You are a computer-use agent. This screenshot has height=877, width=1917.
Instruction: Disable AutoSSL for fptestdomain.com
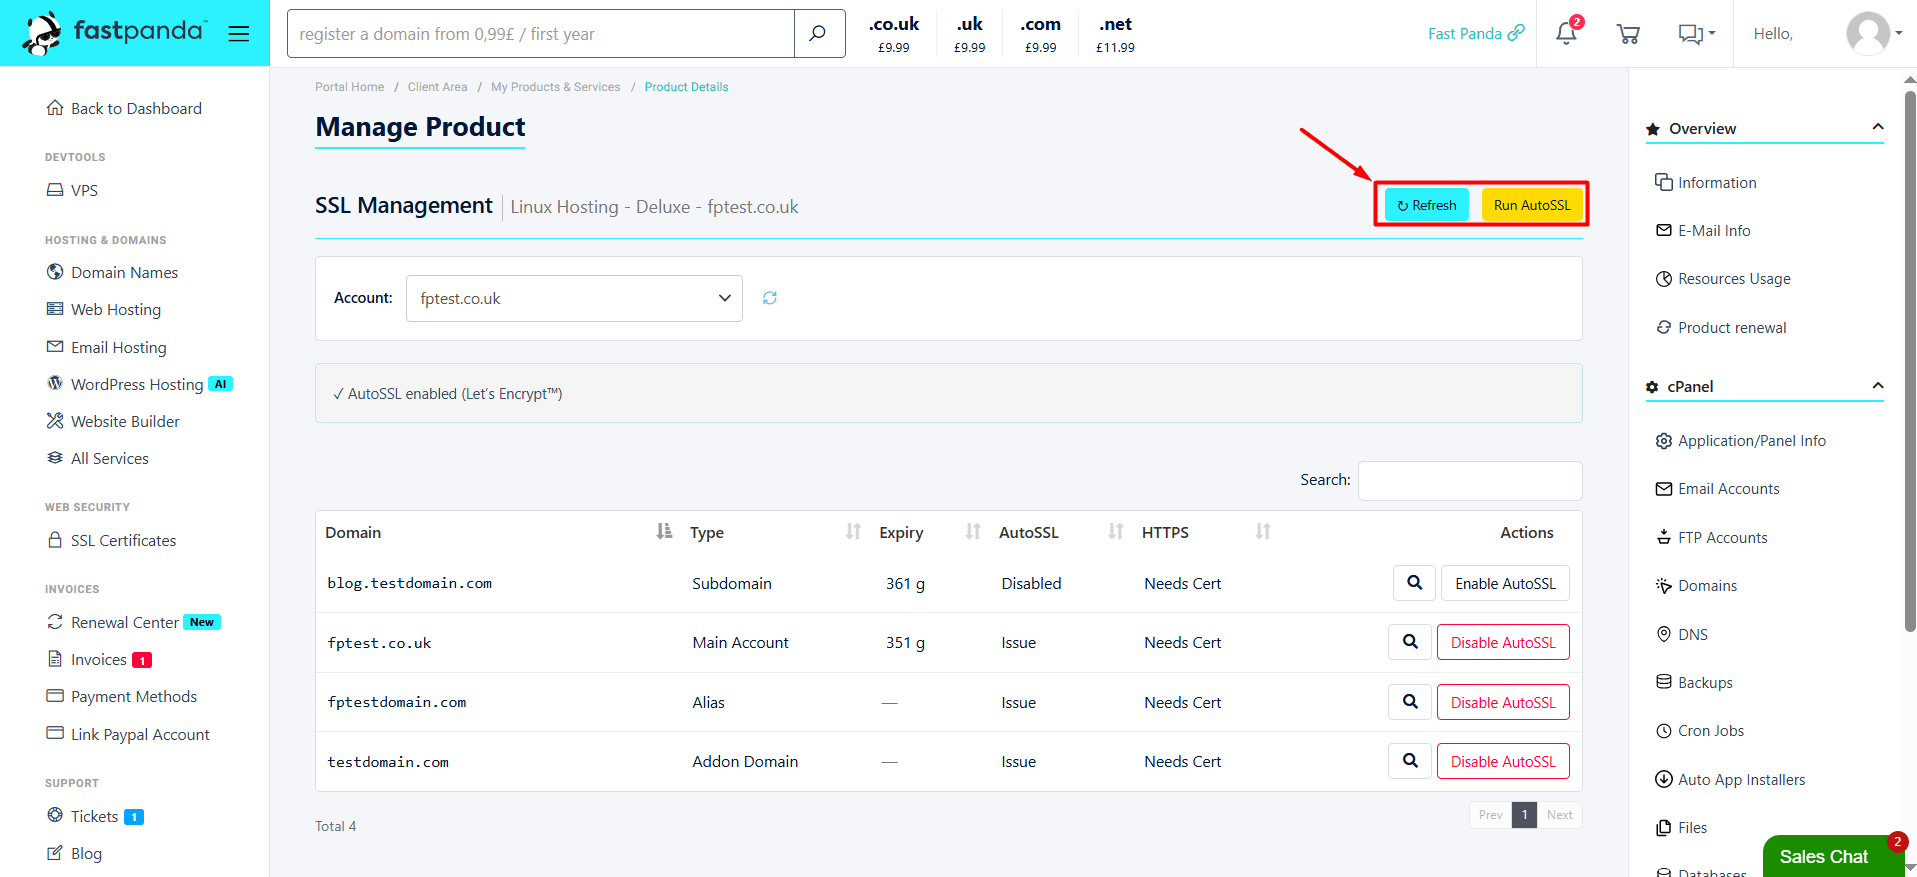click(x=1503, y=702)
